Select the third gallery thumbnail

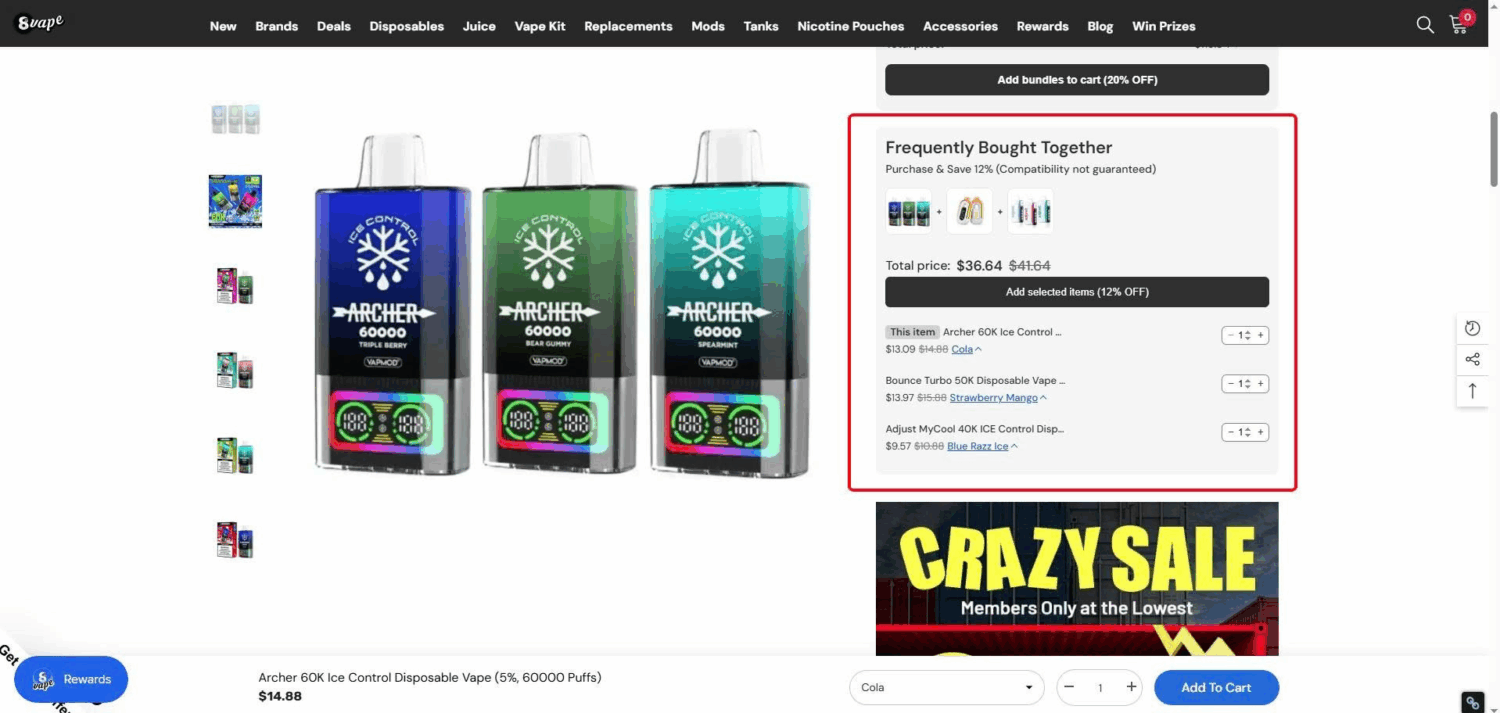coord(235,286)
